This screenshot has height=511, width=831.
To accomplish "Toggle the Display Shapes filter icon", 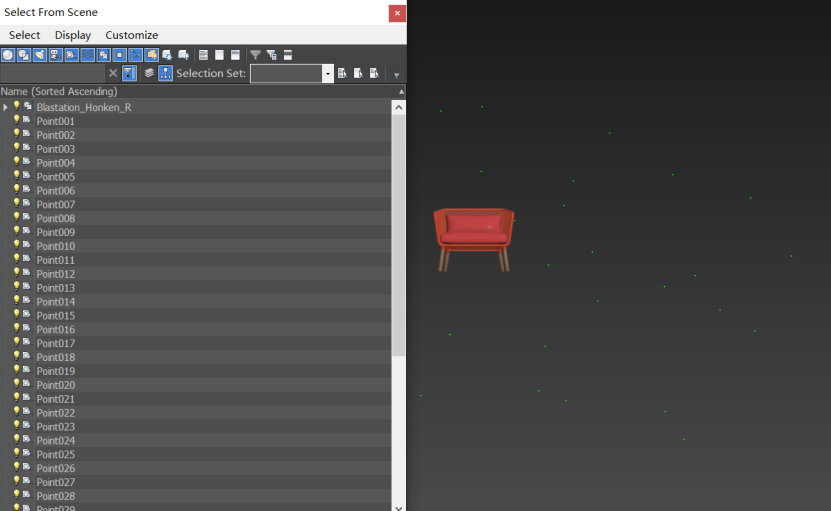I will (x=24, y=55).
